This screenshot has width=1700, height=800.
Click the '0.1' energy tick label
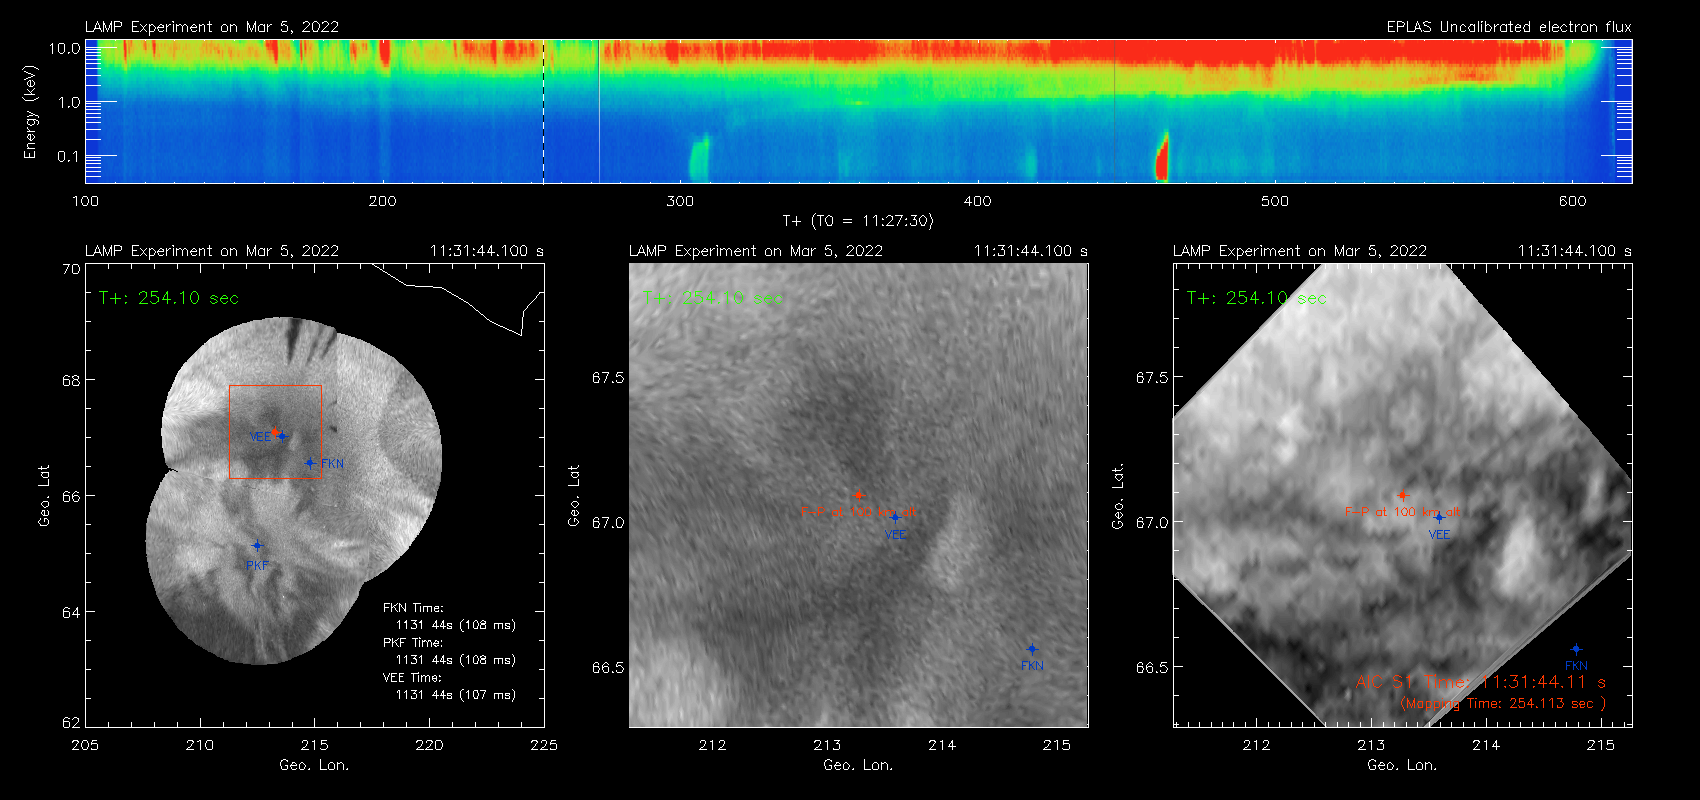coord(68,156)
